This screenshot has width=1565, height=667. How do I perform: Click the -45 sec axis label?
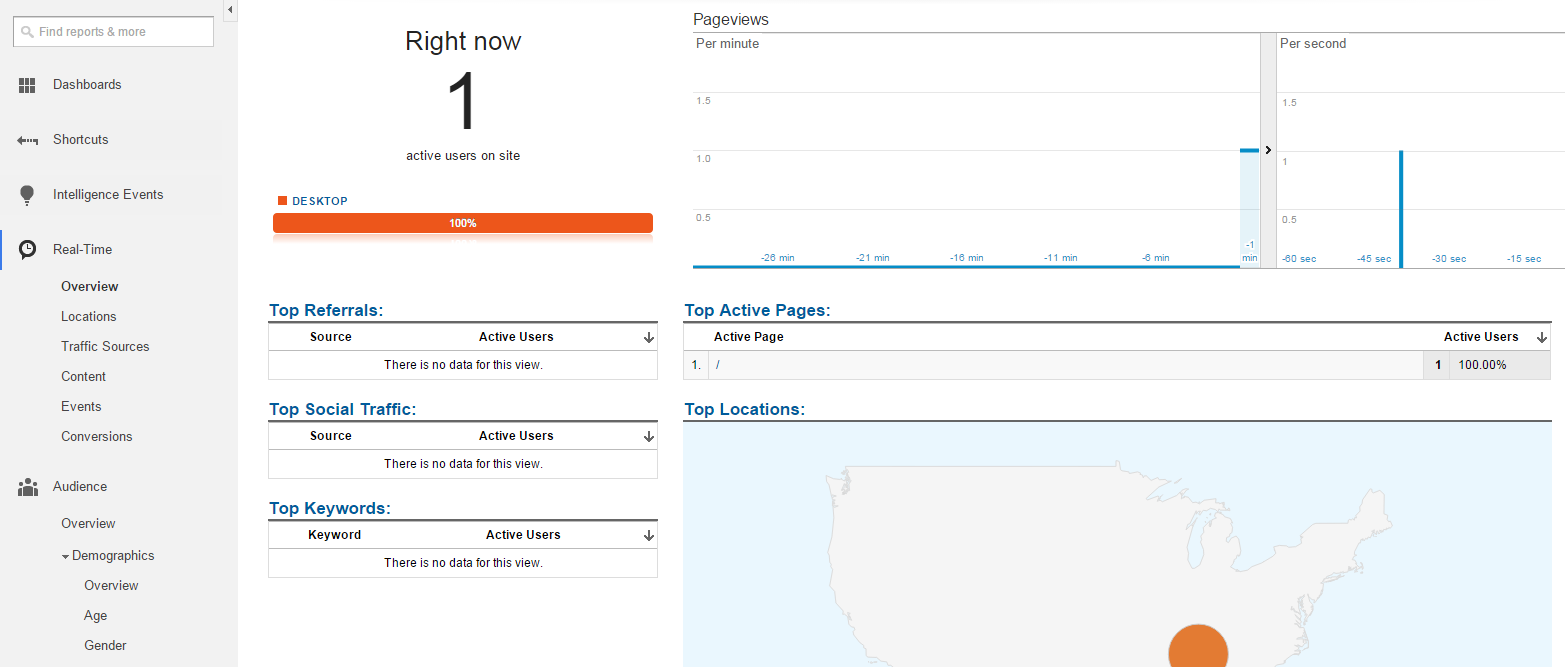click(x=1374, y=259)
